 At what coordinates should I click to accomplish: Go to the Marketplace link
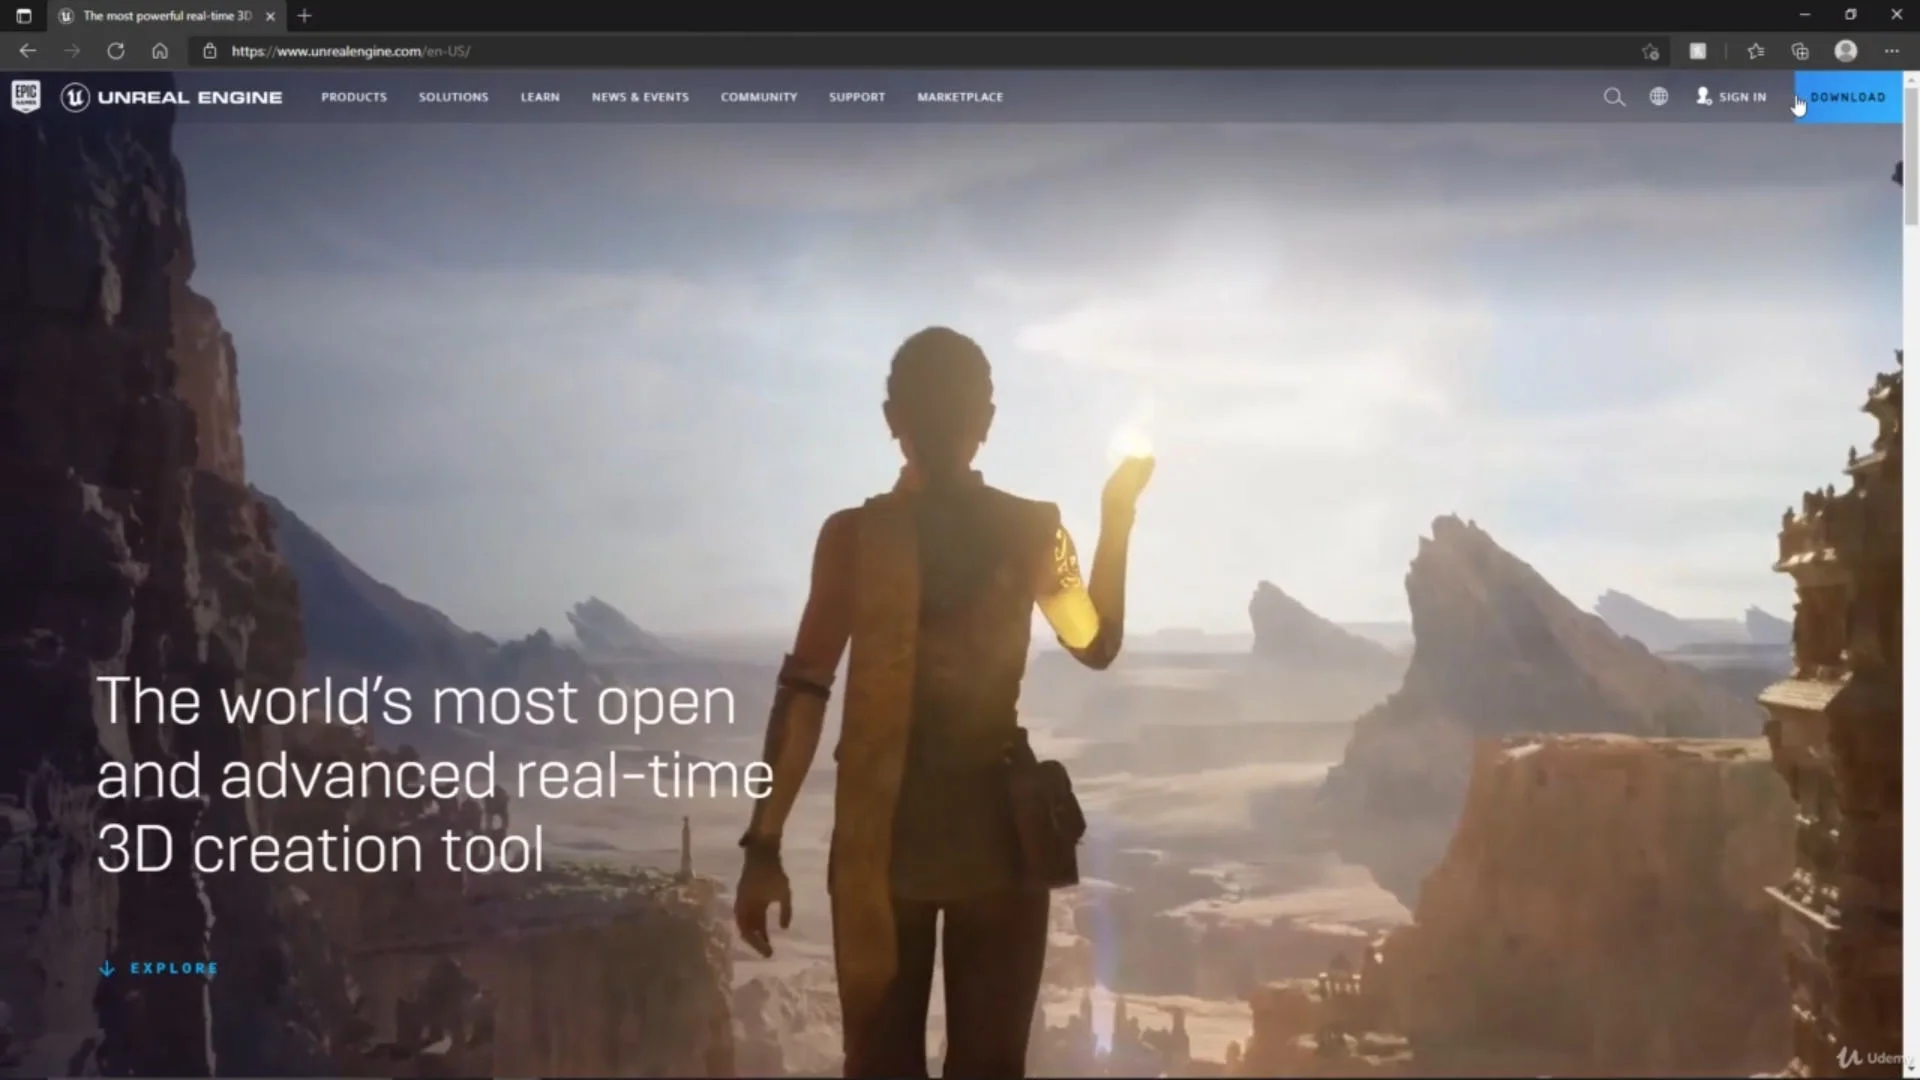point(960,97)
